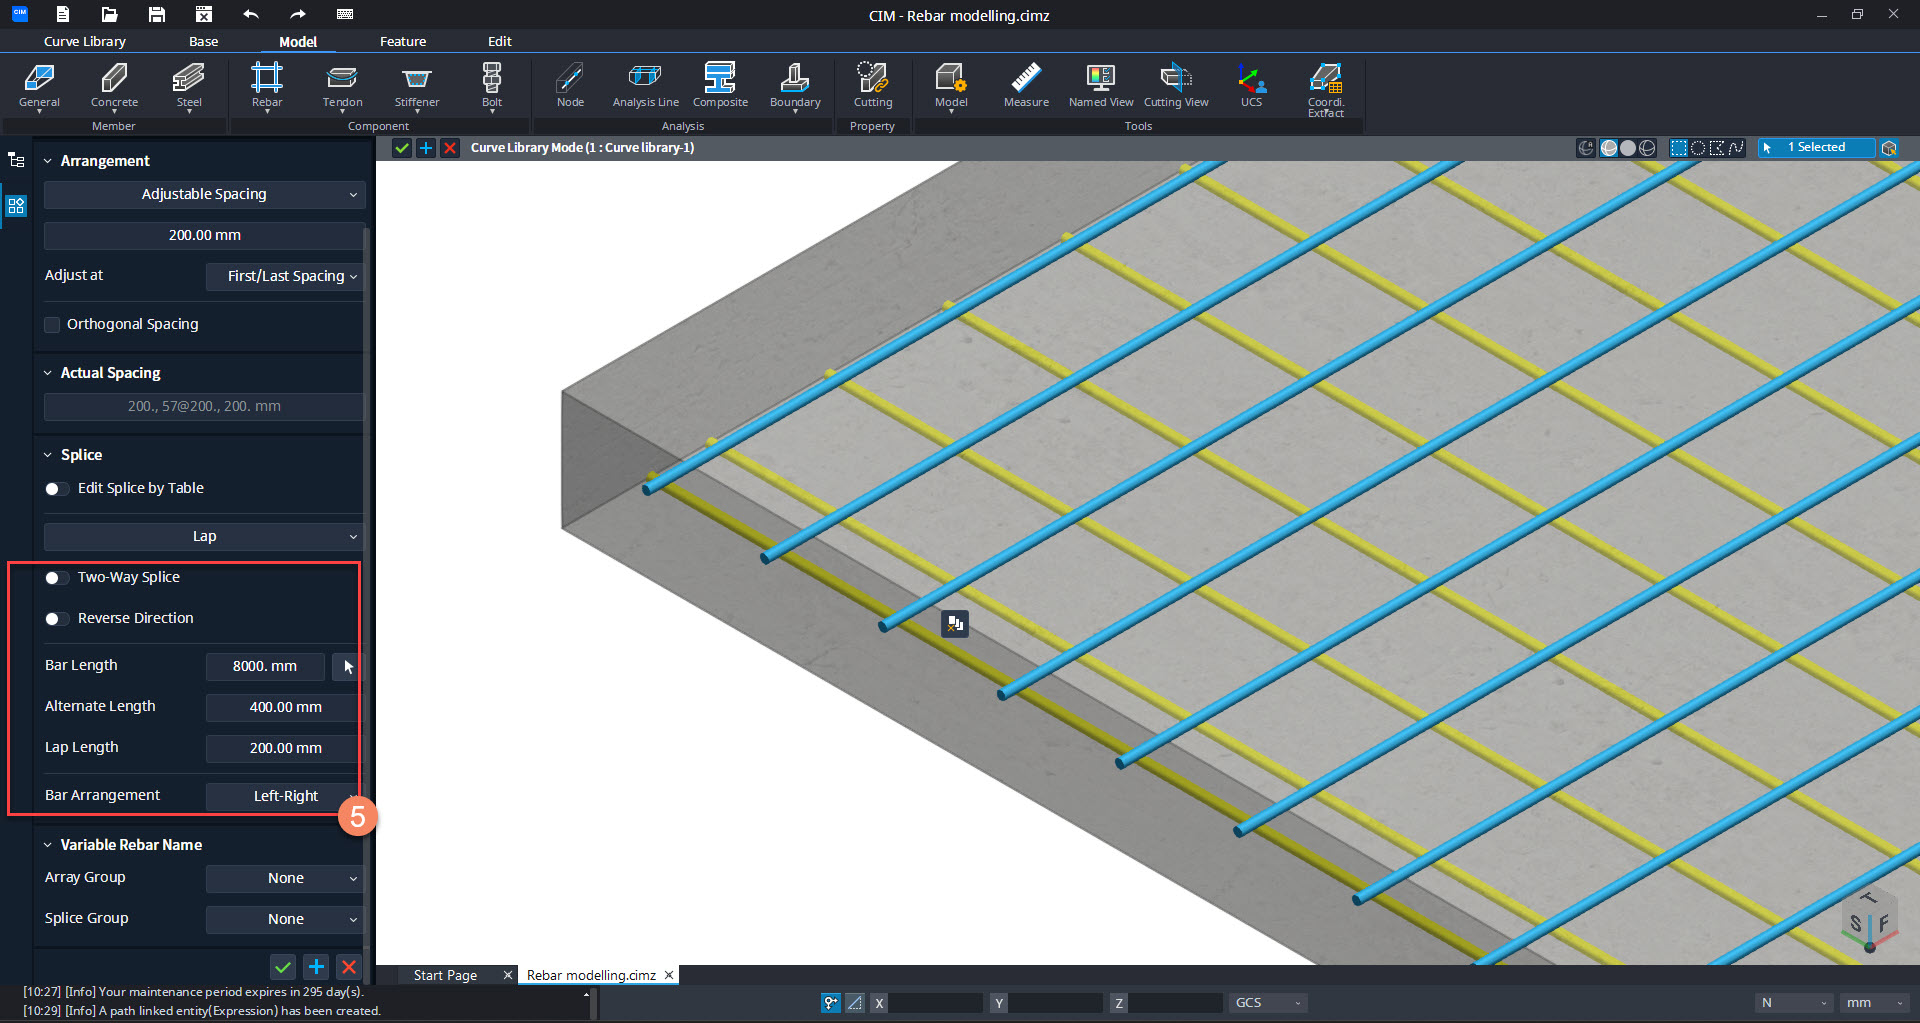This screenshot has height=1023, width=1920.
Task: Cancel with panel bottom red X button
Action: [349, 967]
